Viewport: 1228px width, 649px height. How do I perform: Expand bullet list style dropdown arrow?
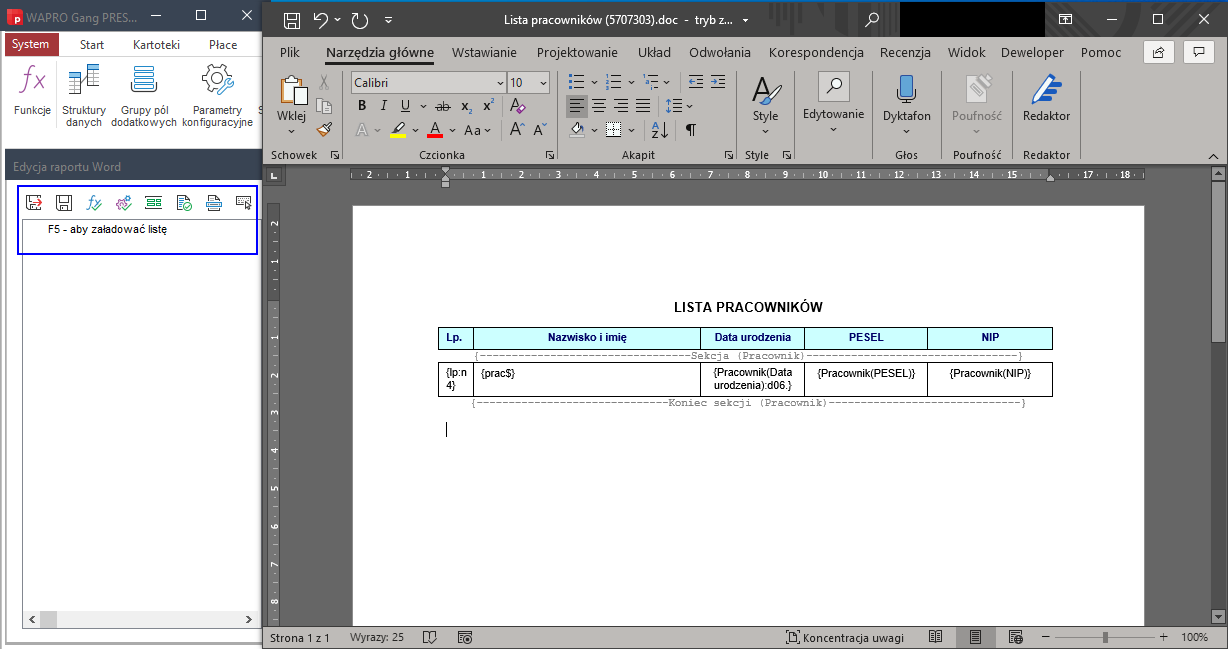coord(594,82)
